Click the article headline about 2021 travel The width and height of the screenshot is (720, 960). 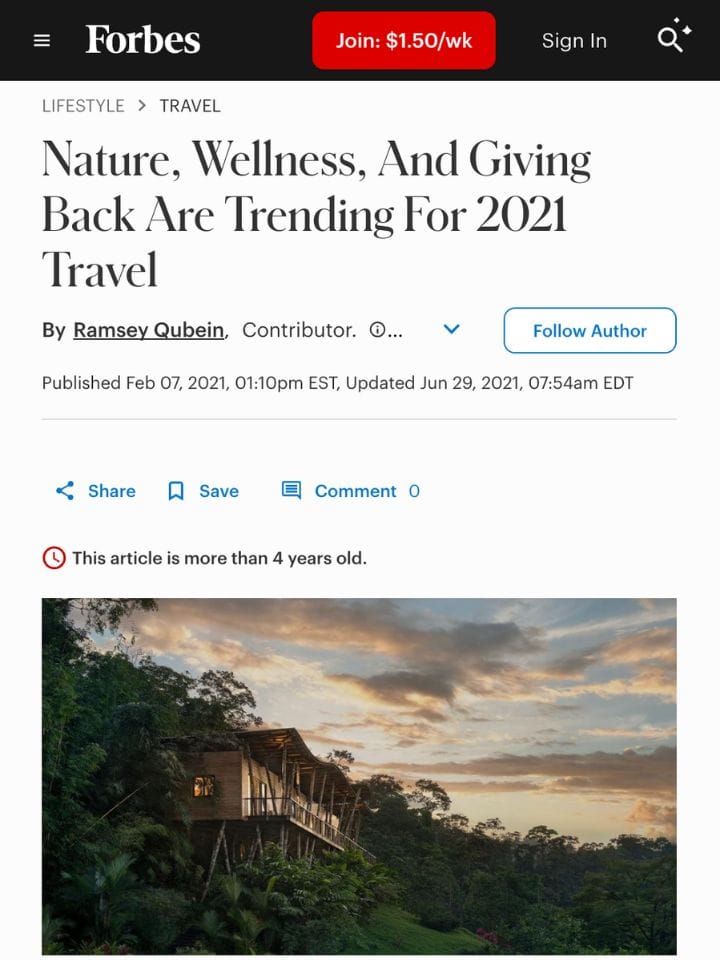click(x=316, y=214)
